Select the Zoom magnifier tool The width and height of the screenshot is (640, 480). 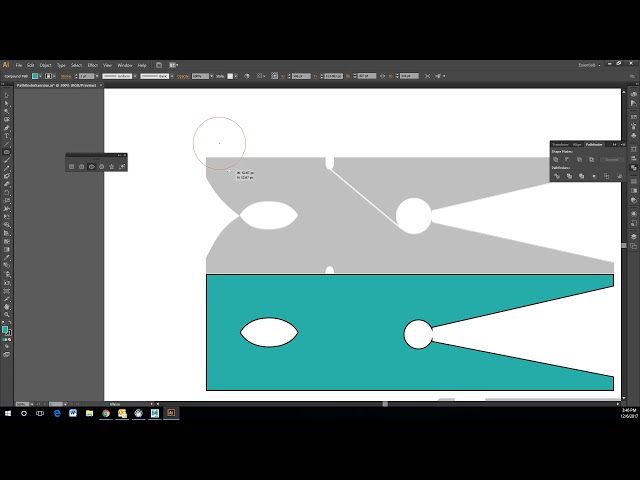click(7, 315)
